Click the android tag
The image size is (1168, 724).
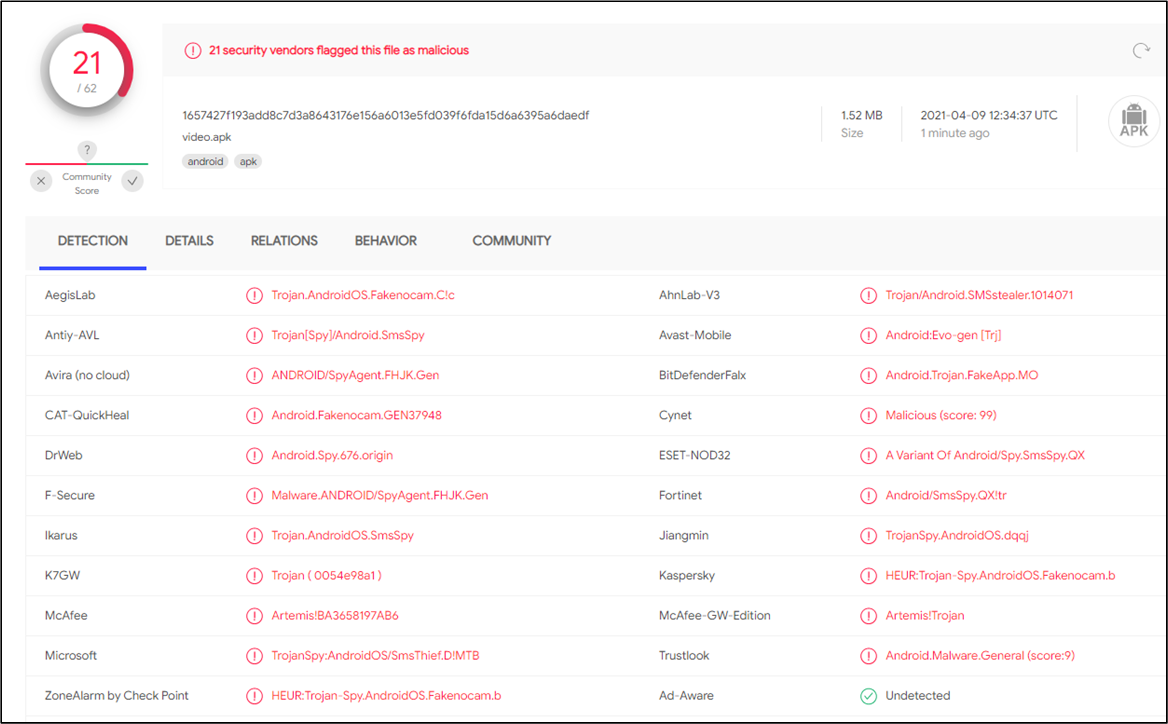206,162
